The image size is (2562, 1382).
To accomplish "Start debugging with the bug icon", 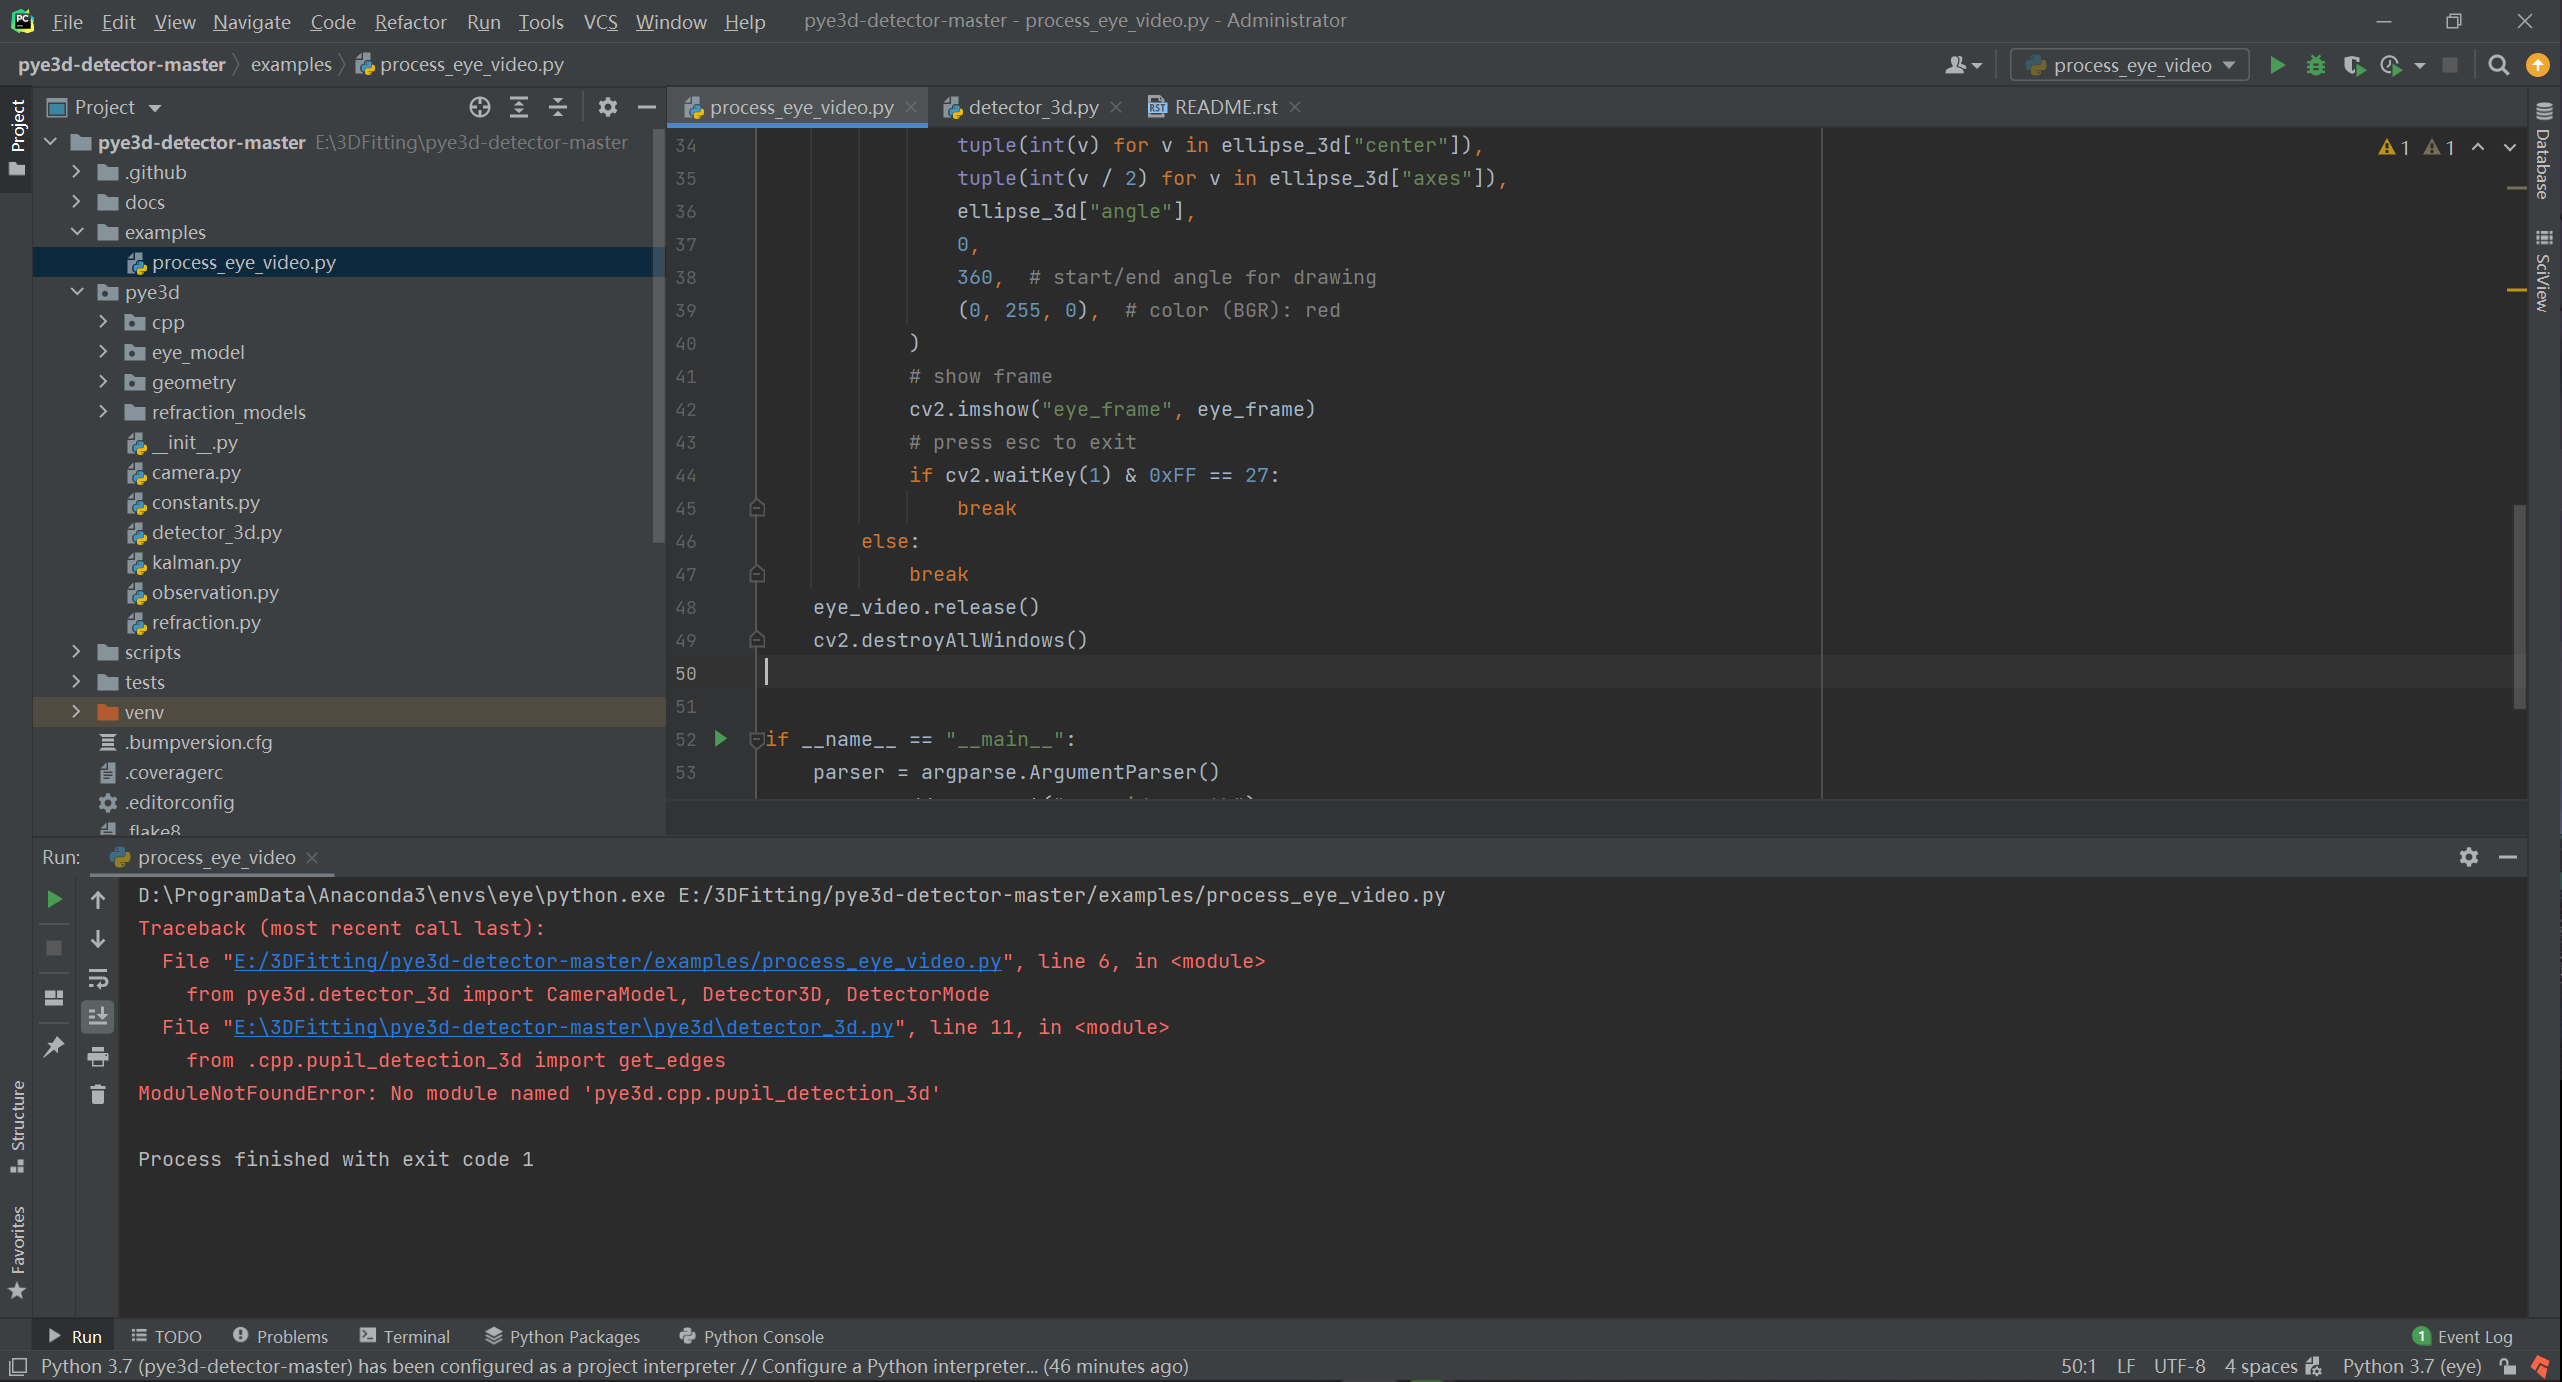I will [2315, 65].
